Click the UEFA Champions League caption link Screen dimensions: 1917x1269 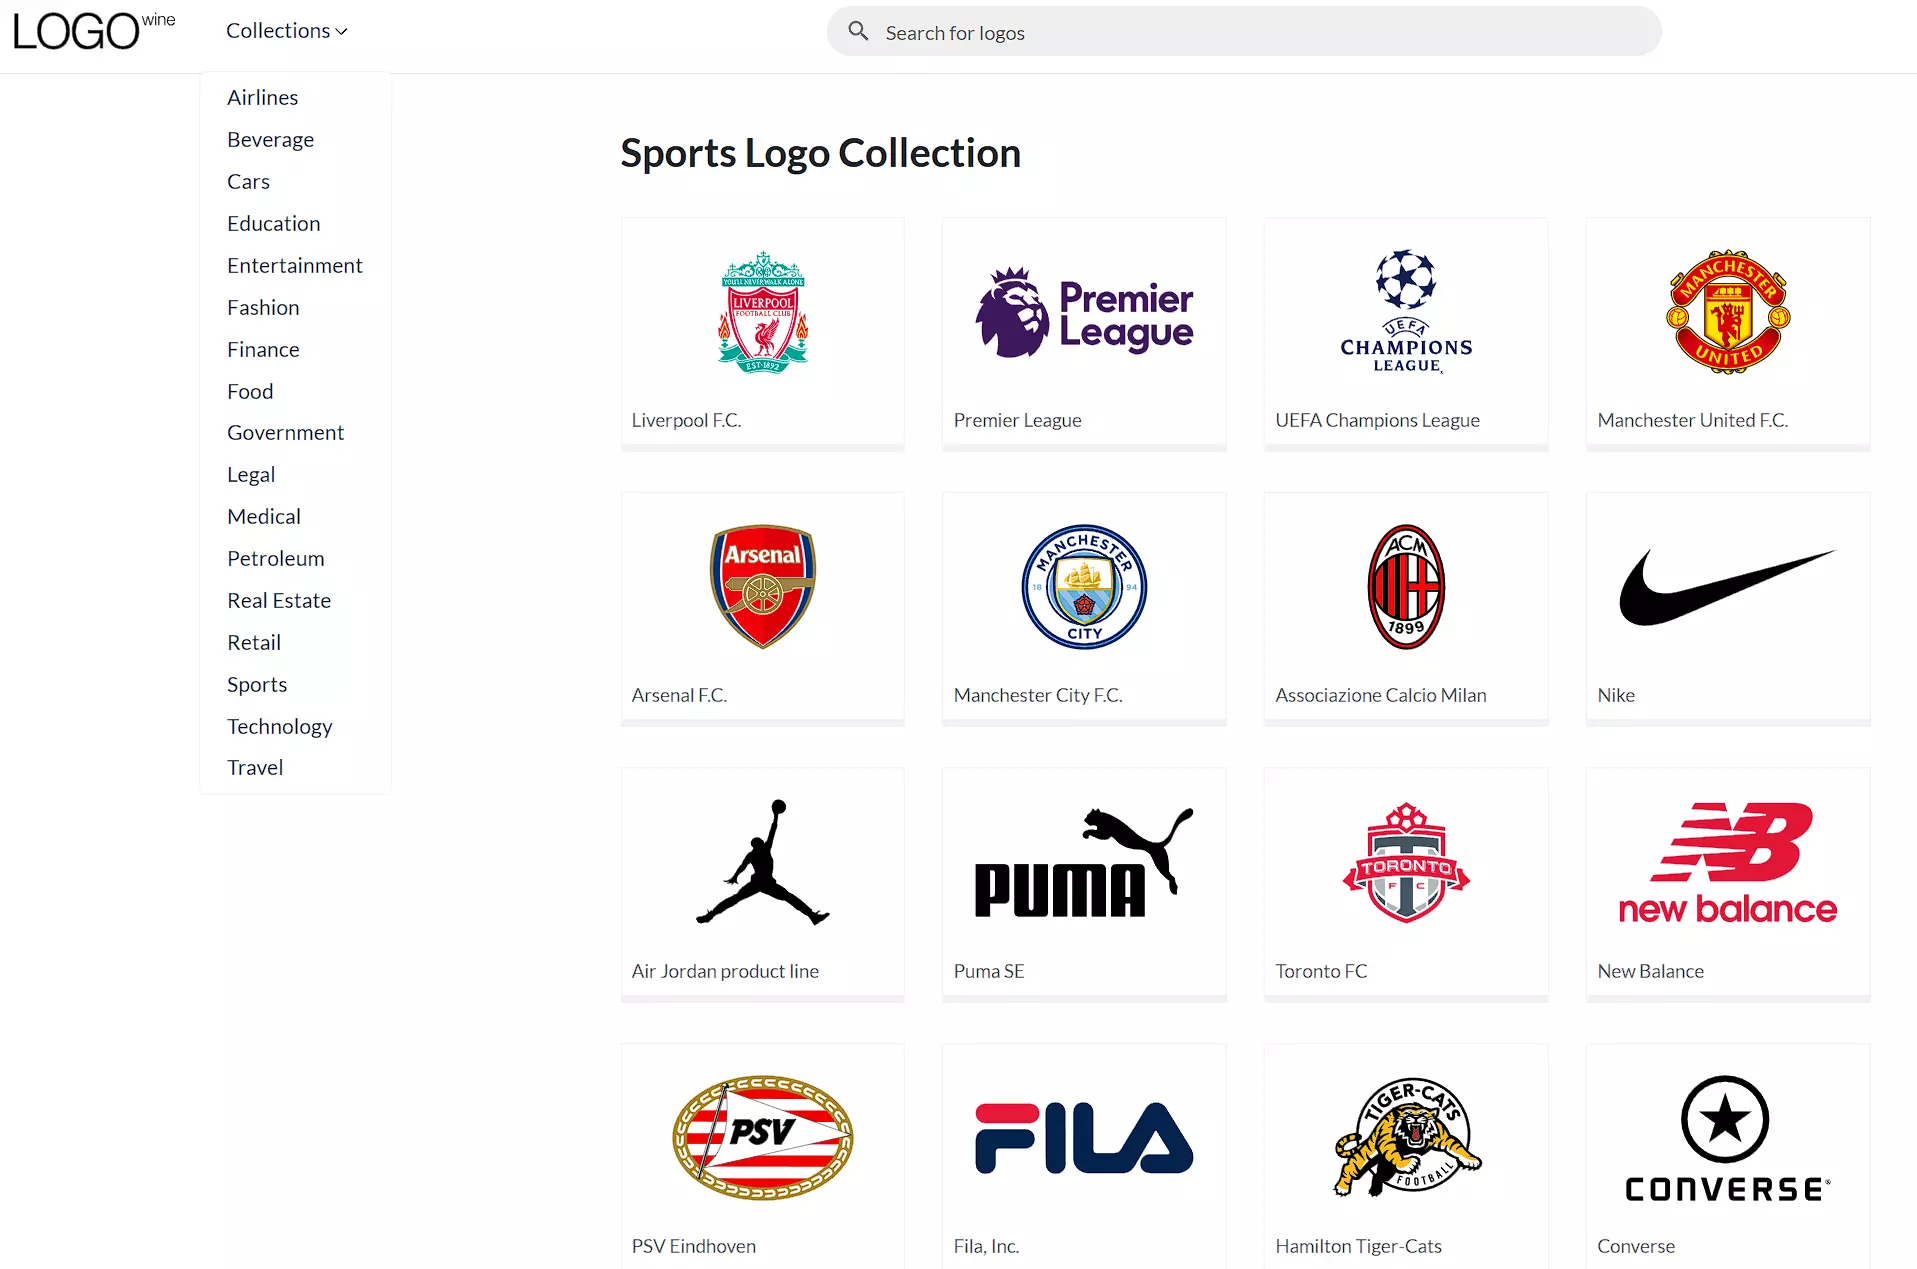tap(1377, 420)
